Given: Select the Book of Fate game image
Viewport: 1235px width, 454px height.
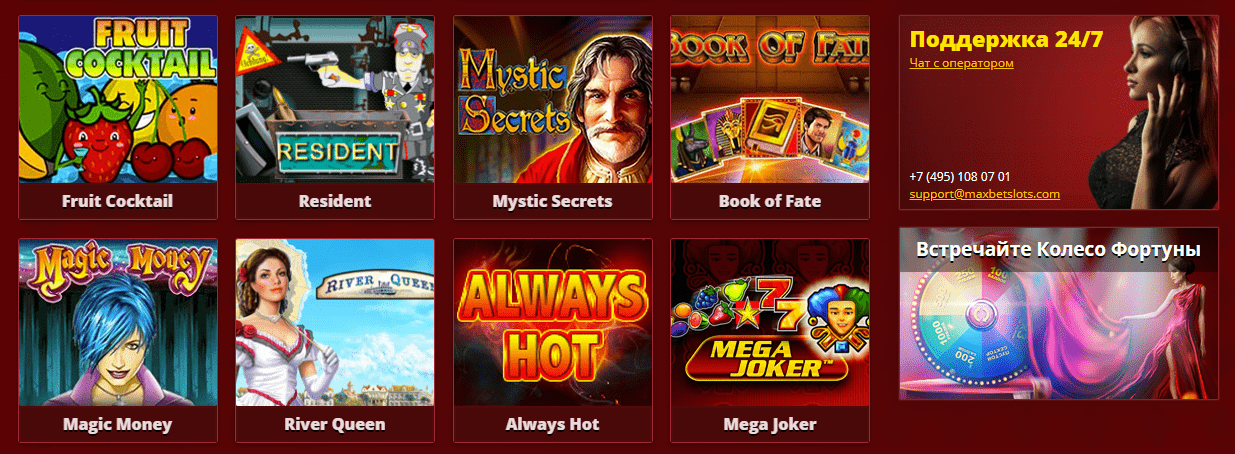Looking at the screenshot, I should click(770, 99).
